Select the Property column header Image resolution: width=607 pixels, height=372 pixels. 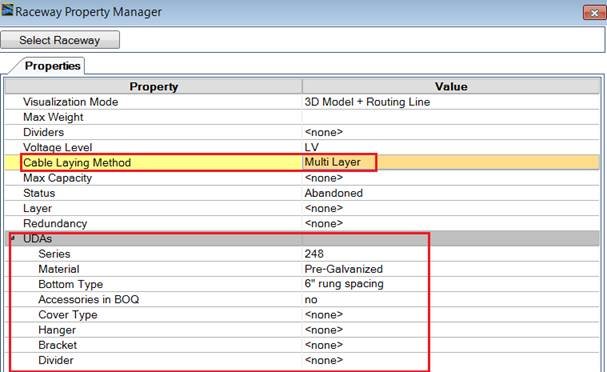(x=154, y=86)
